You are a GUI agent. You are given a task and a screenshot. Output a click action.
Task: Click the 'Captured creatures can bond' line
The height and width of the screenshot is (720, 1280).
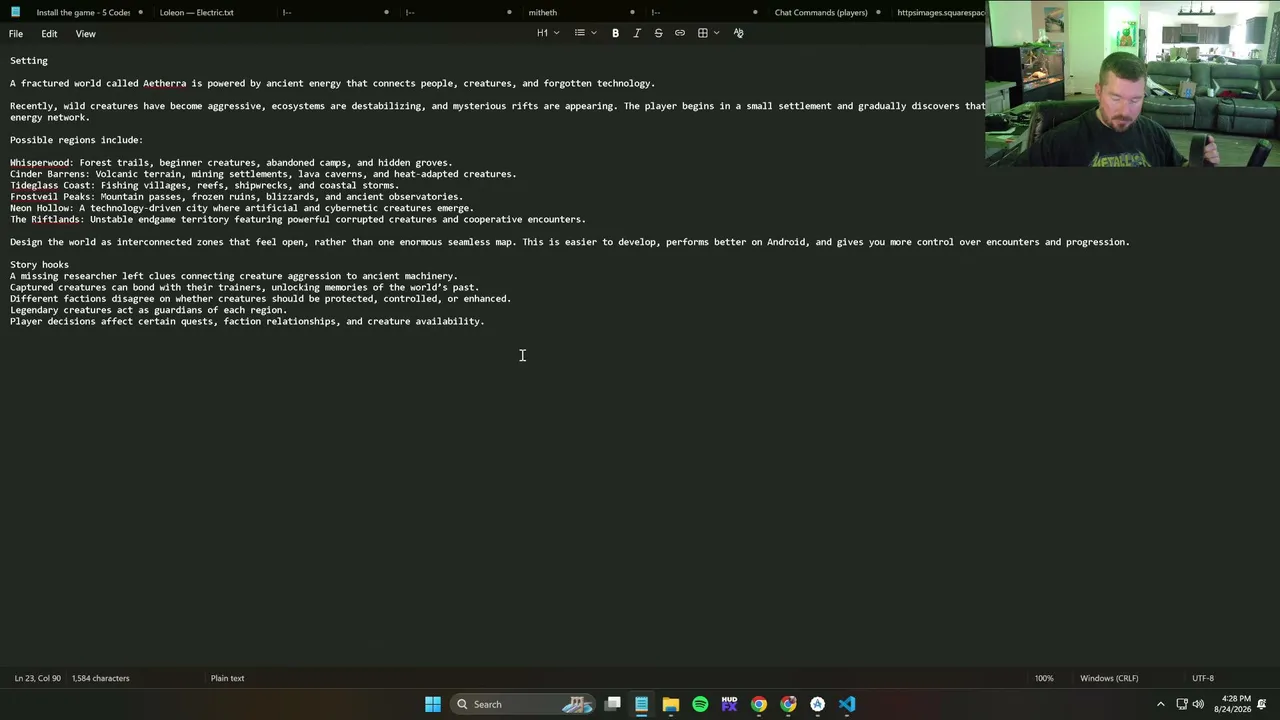[244, 288]
